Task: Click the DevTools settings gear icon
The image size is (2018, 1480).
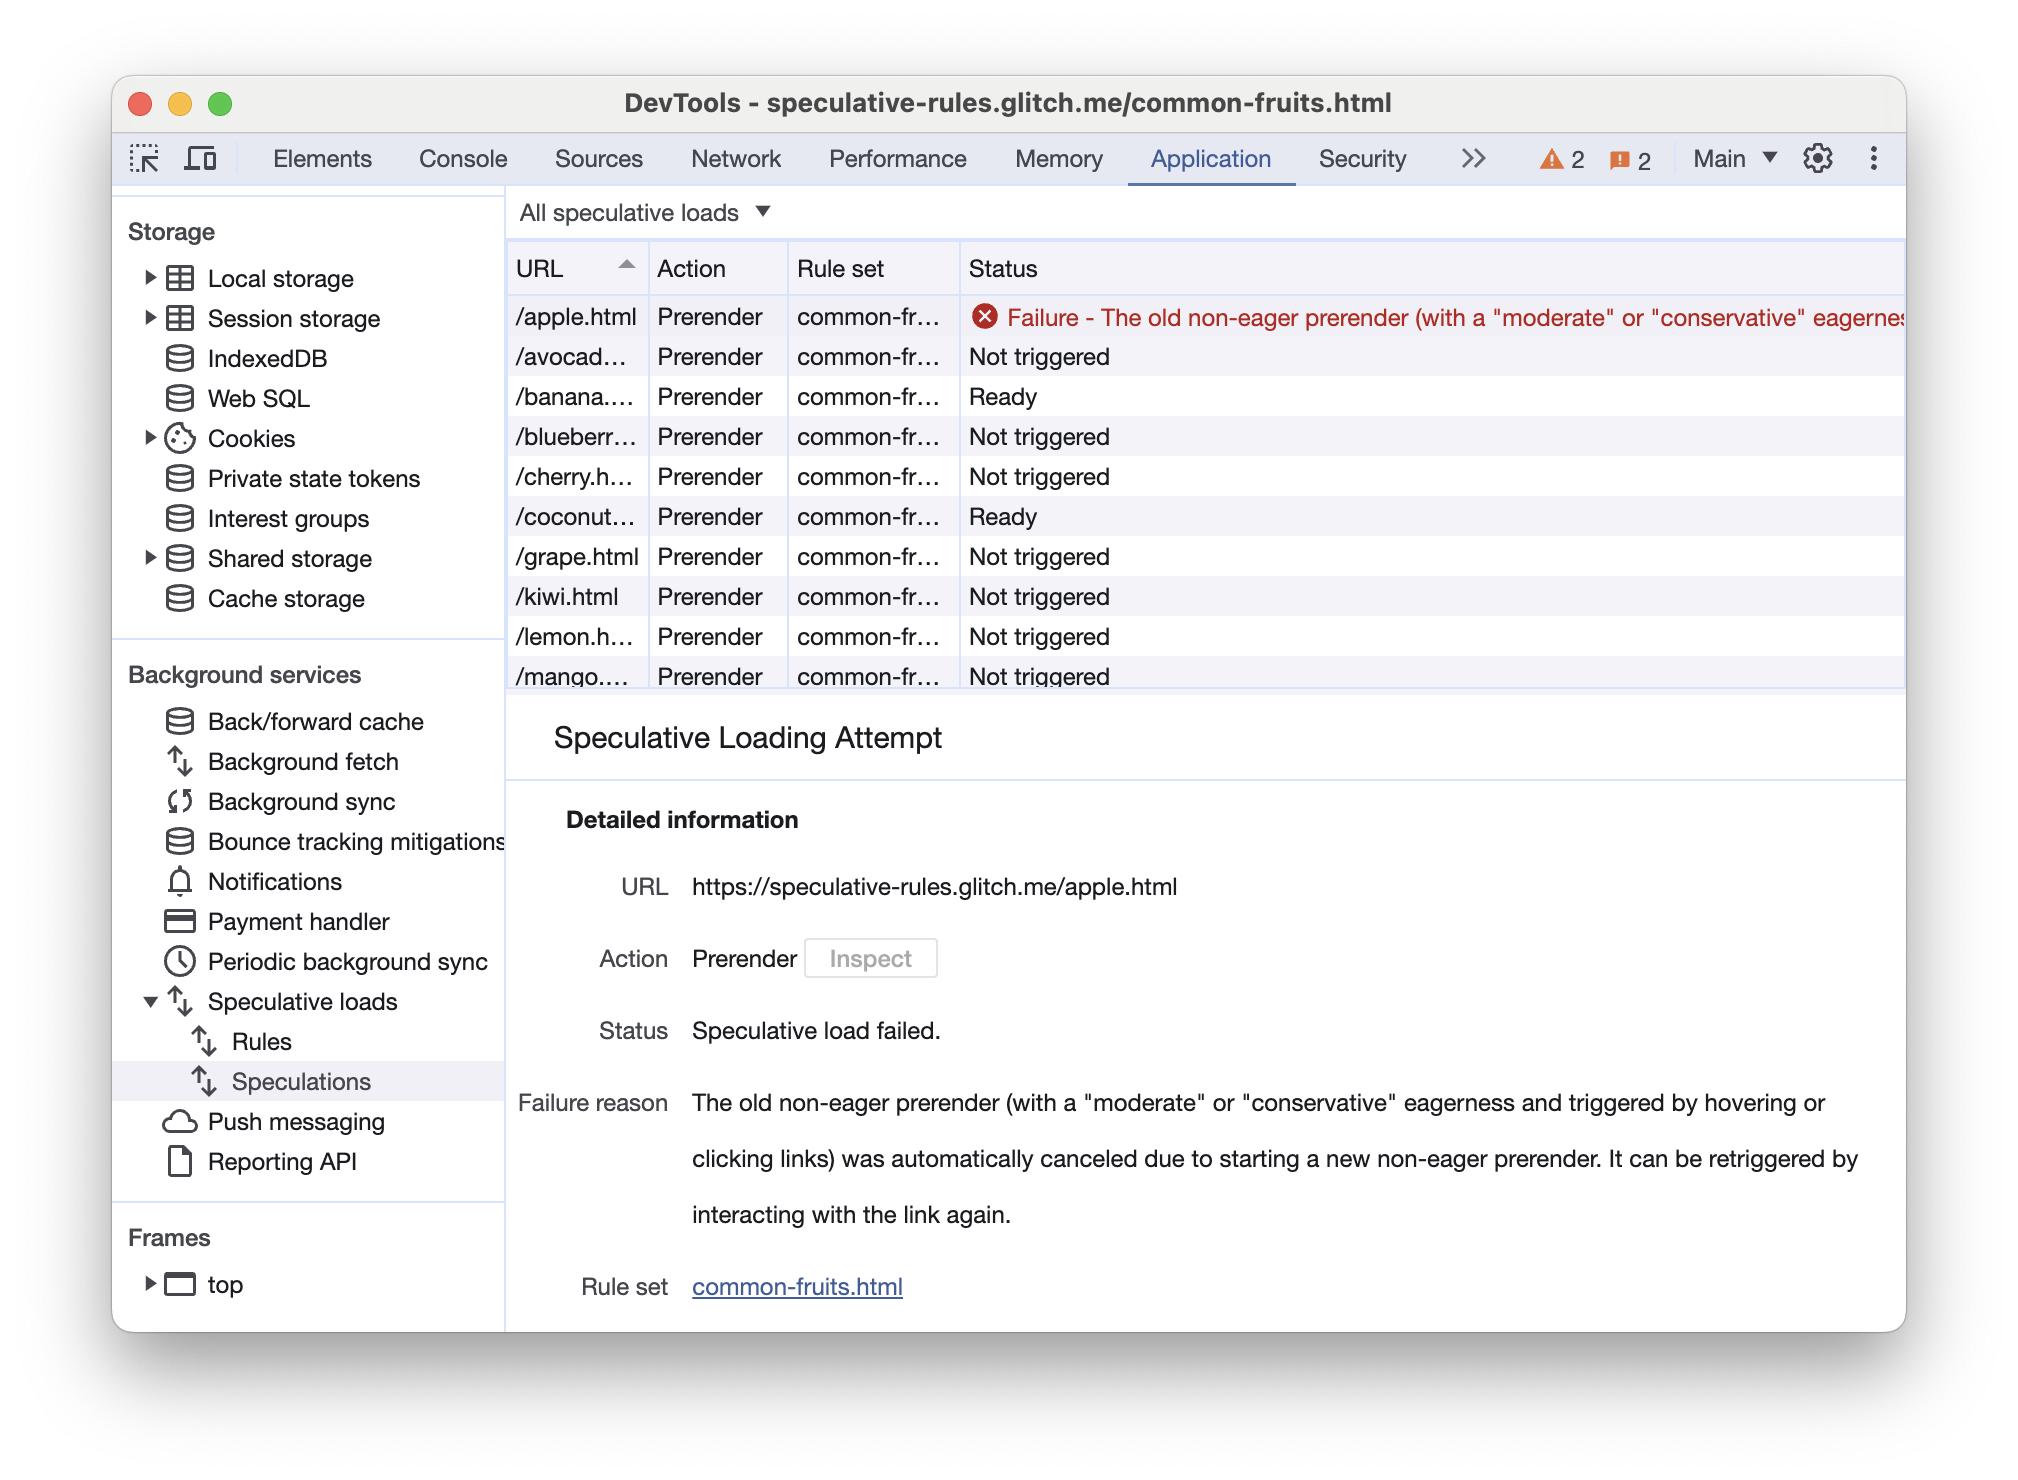Action: pyautogui.click(x=1817, y=158)
